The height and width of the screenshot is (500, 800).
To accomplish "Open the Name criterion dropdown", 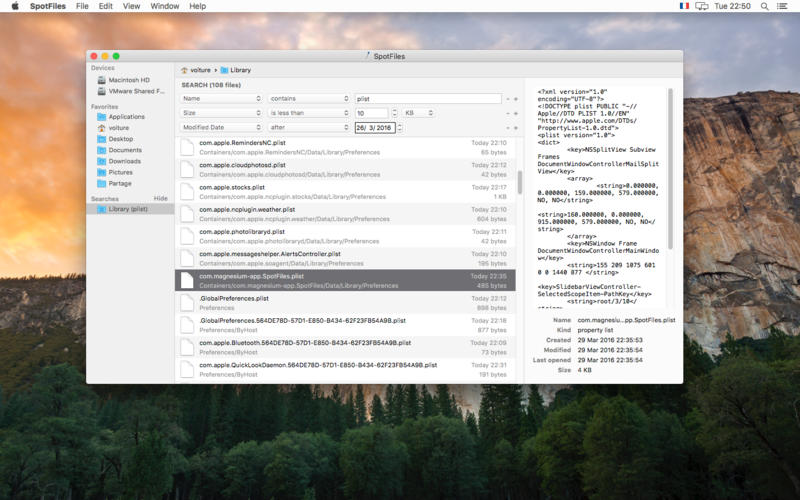I will (221, 98).
